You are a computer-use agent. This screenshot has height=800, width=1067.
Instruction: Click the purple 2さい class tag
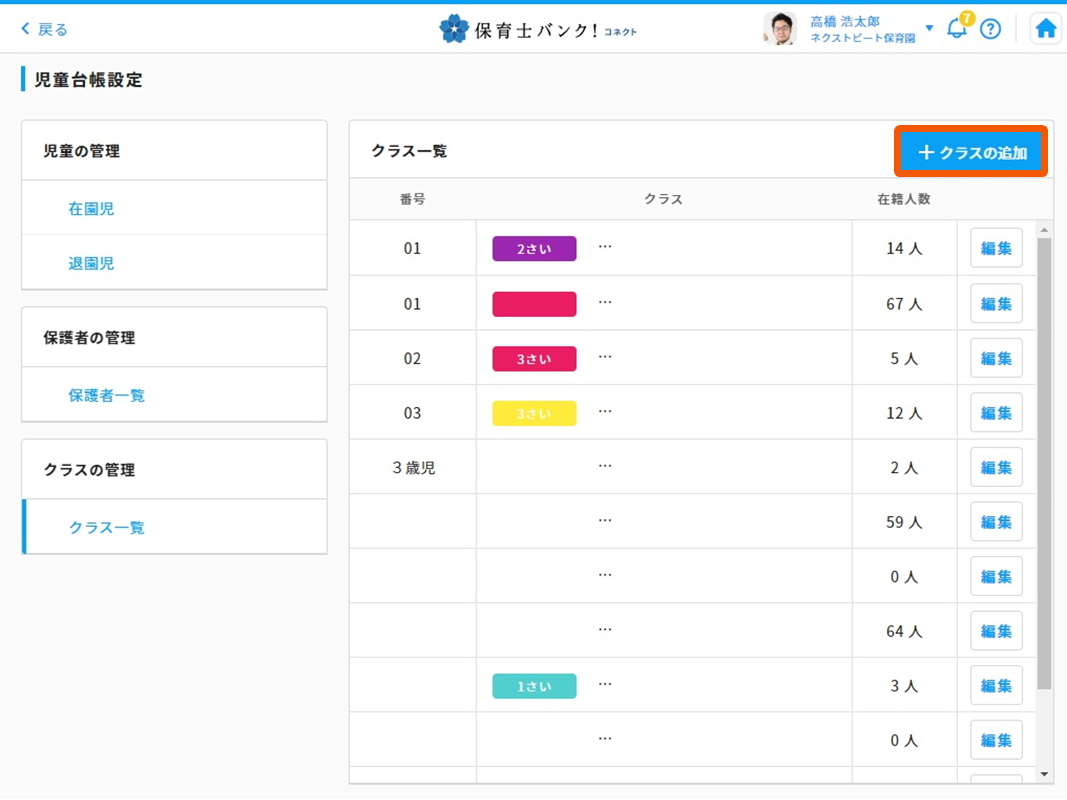534,249
